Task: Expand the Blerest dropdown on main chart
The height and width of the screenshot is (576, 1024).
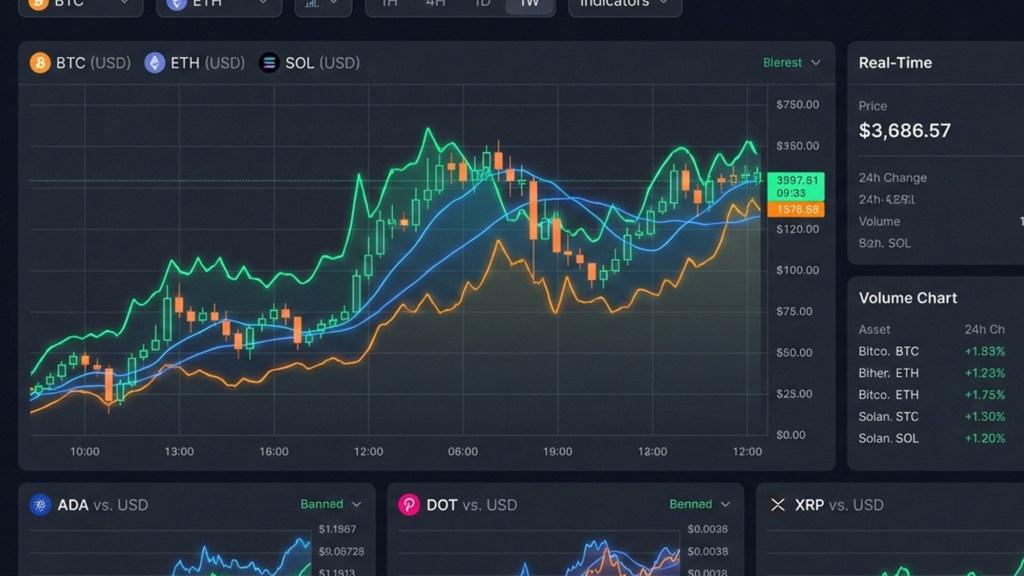Action: (x=792, y=63)
